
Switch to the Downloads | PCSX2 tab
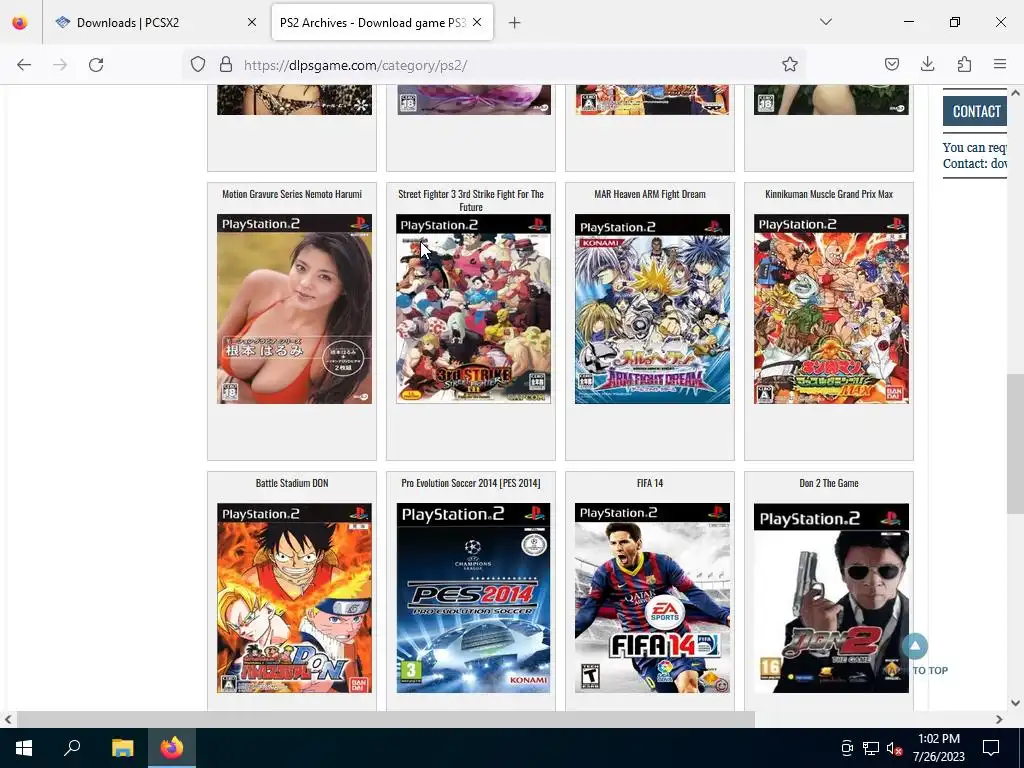tap(157, 23)
